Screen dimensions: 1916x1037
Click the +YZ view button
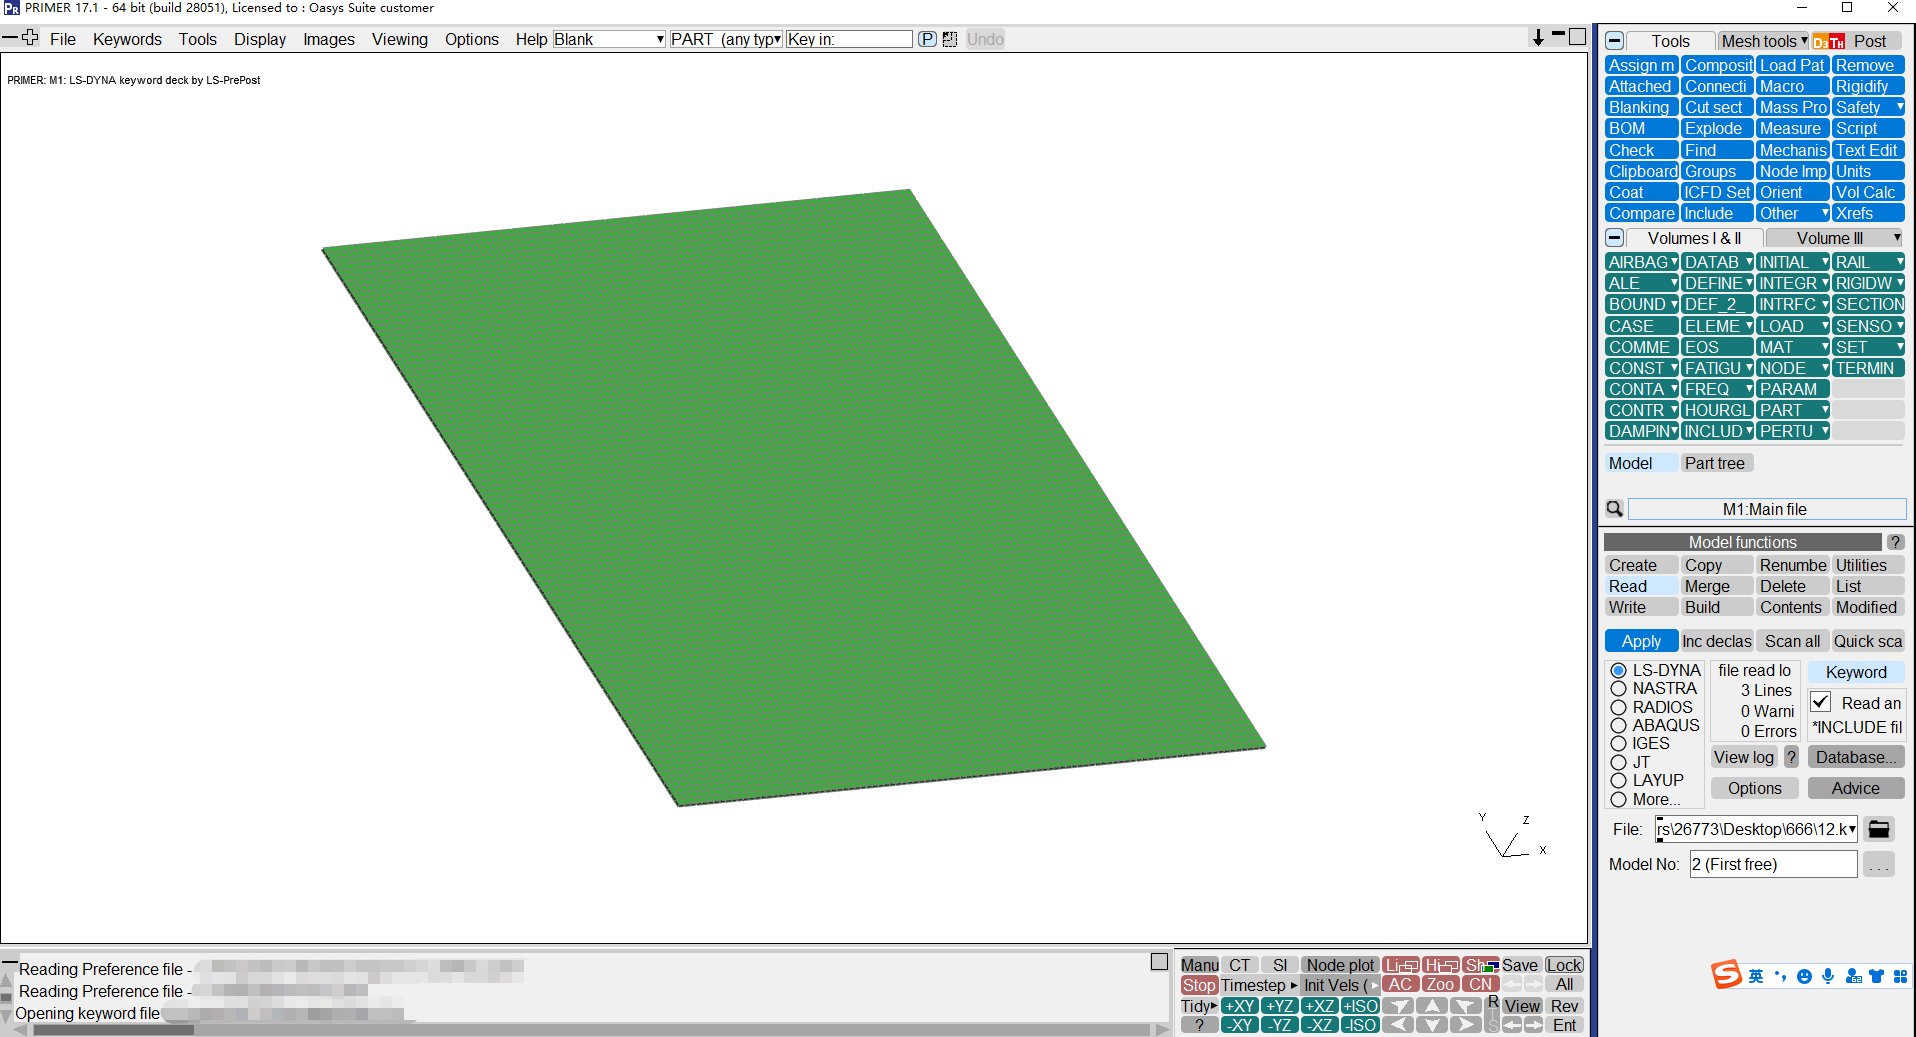[x=1280, y=1006]
